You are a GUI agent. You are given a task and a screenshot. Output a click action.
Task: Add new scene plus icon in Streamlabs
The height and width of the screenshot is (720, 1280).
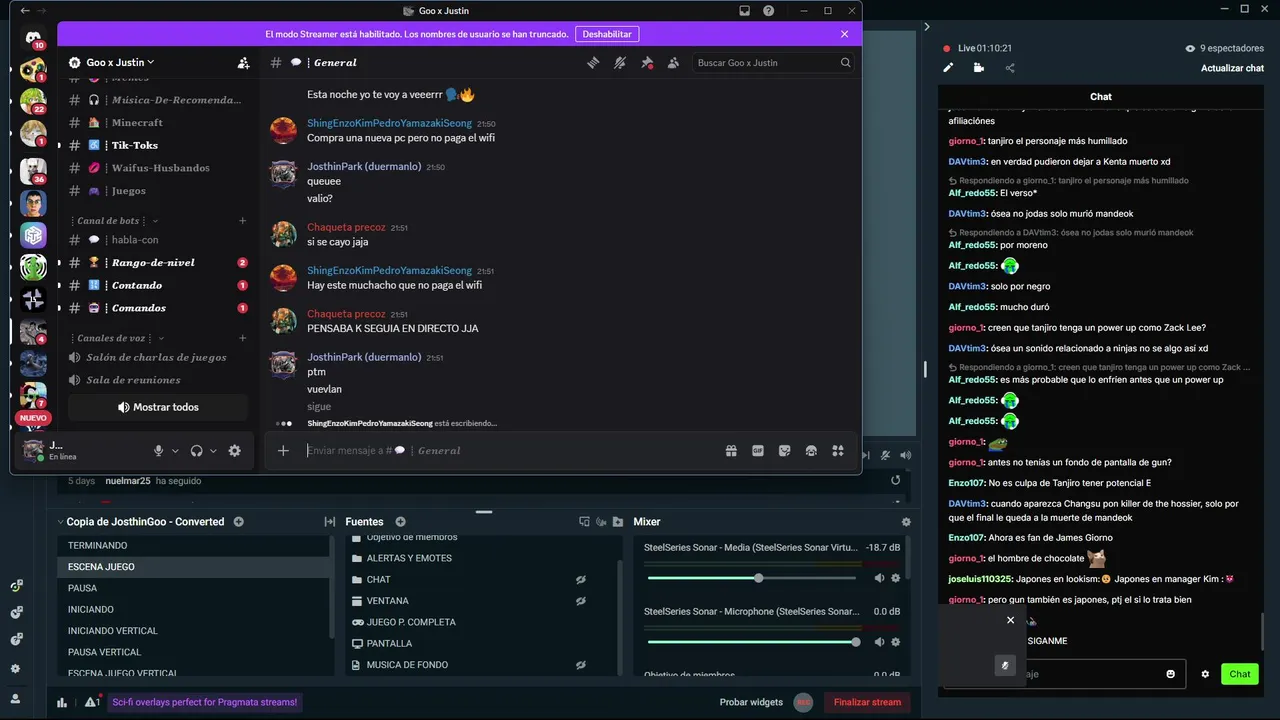(x=238, y=522)
